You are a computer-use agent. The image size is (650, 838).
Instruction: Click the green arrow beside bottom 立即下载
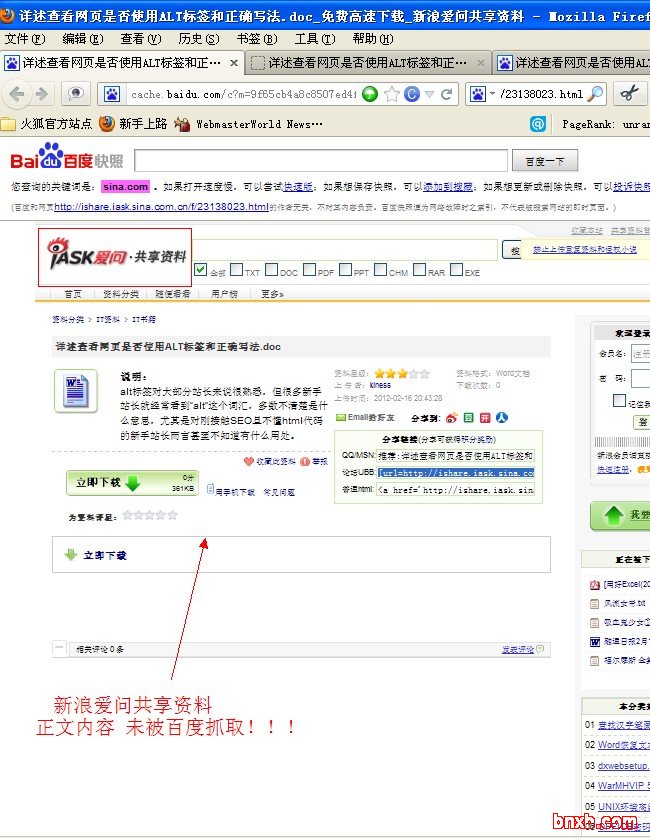tap(70, 554)
